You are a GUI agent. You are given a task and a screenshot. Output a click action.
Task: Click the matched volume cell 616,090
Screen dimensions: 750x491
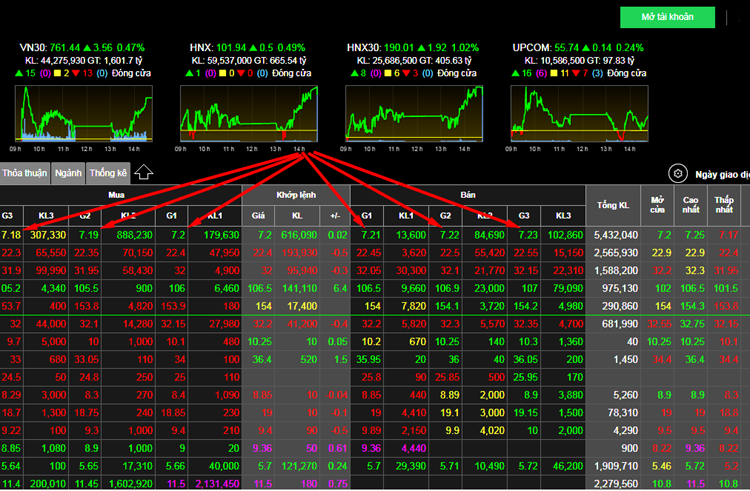(x=297, y=235)
